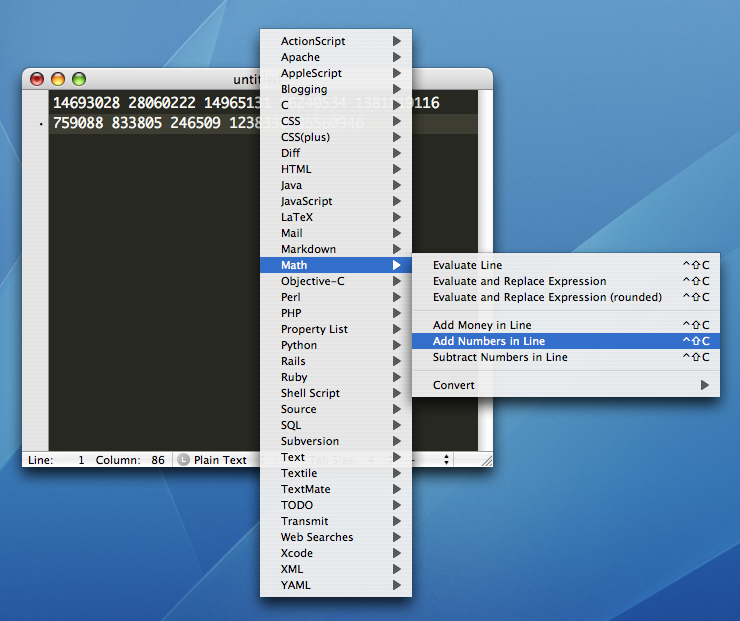Open the Java bundle submenu
The image size is (740, 621).
point(336,185)
